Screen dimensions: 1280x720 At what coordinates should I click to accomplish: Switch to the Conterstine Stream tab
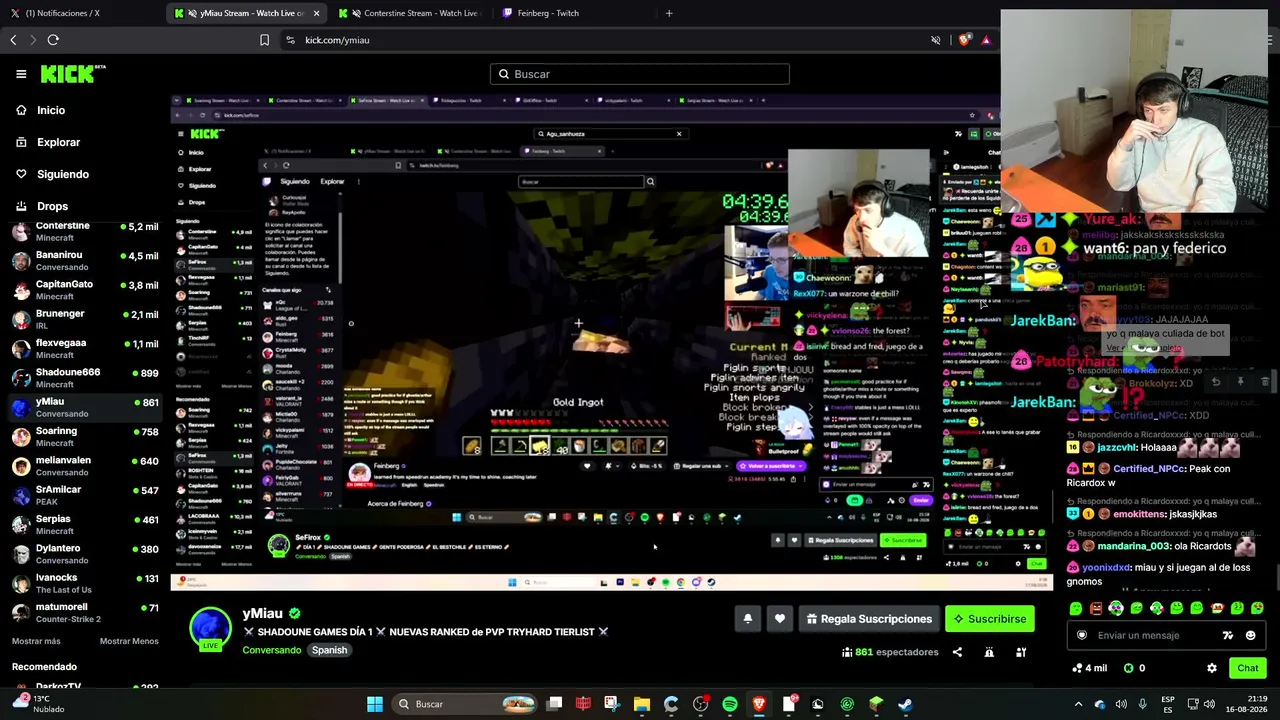[410, 13]
